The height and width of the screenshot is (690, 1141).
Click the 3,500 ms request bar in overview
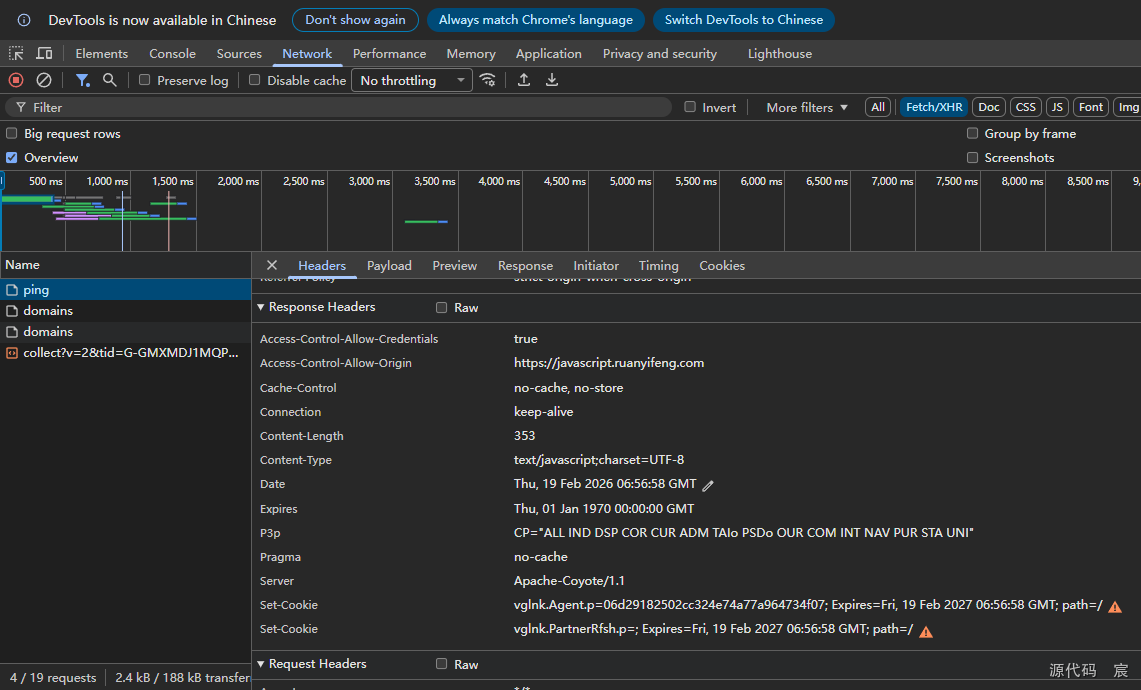pos(426,221)
